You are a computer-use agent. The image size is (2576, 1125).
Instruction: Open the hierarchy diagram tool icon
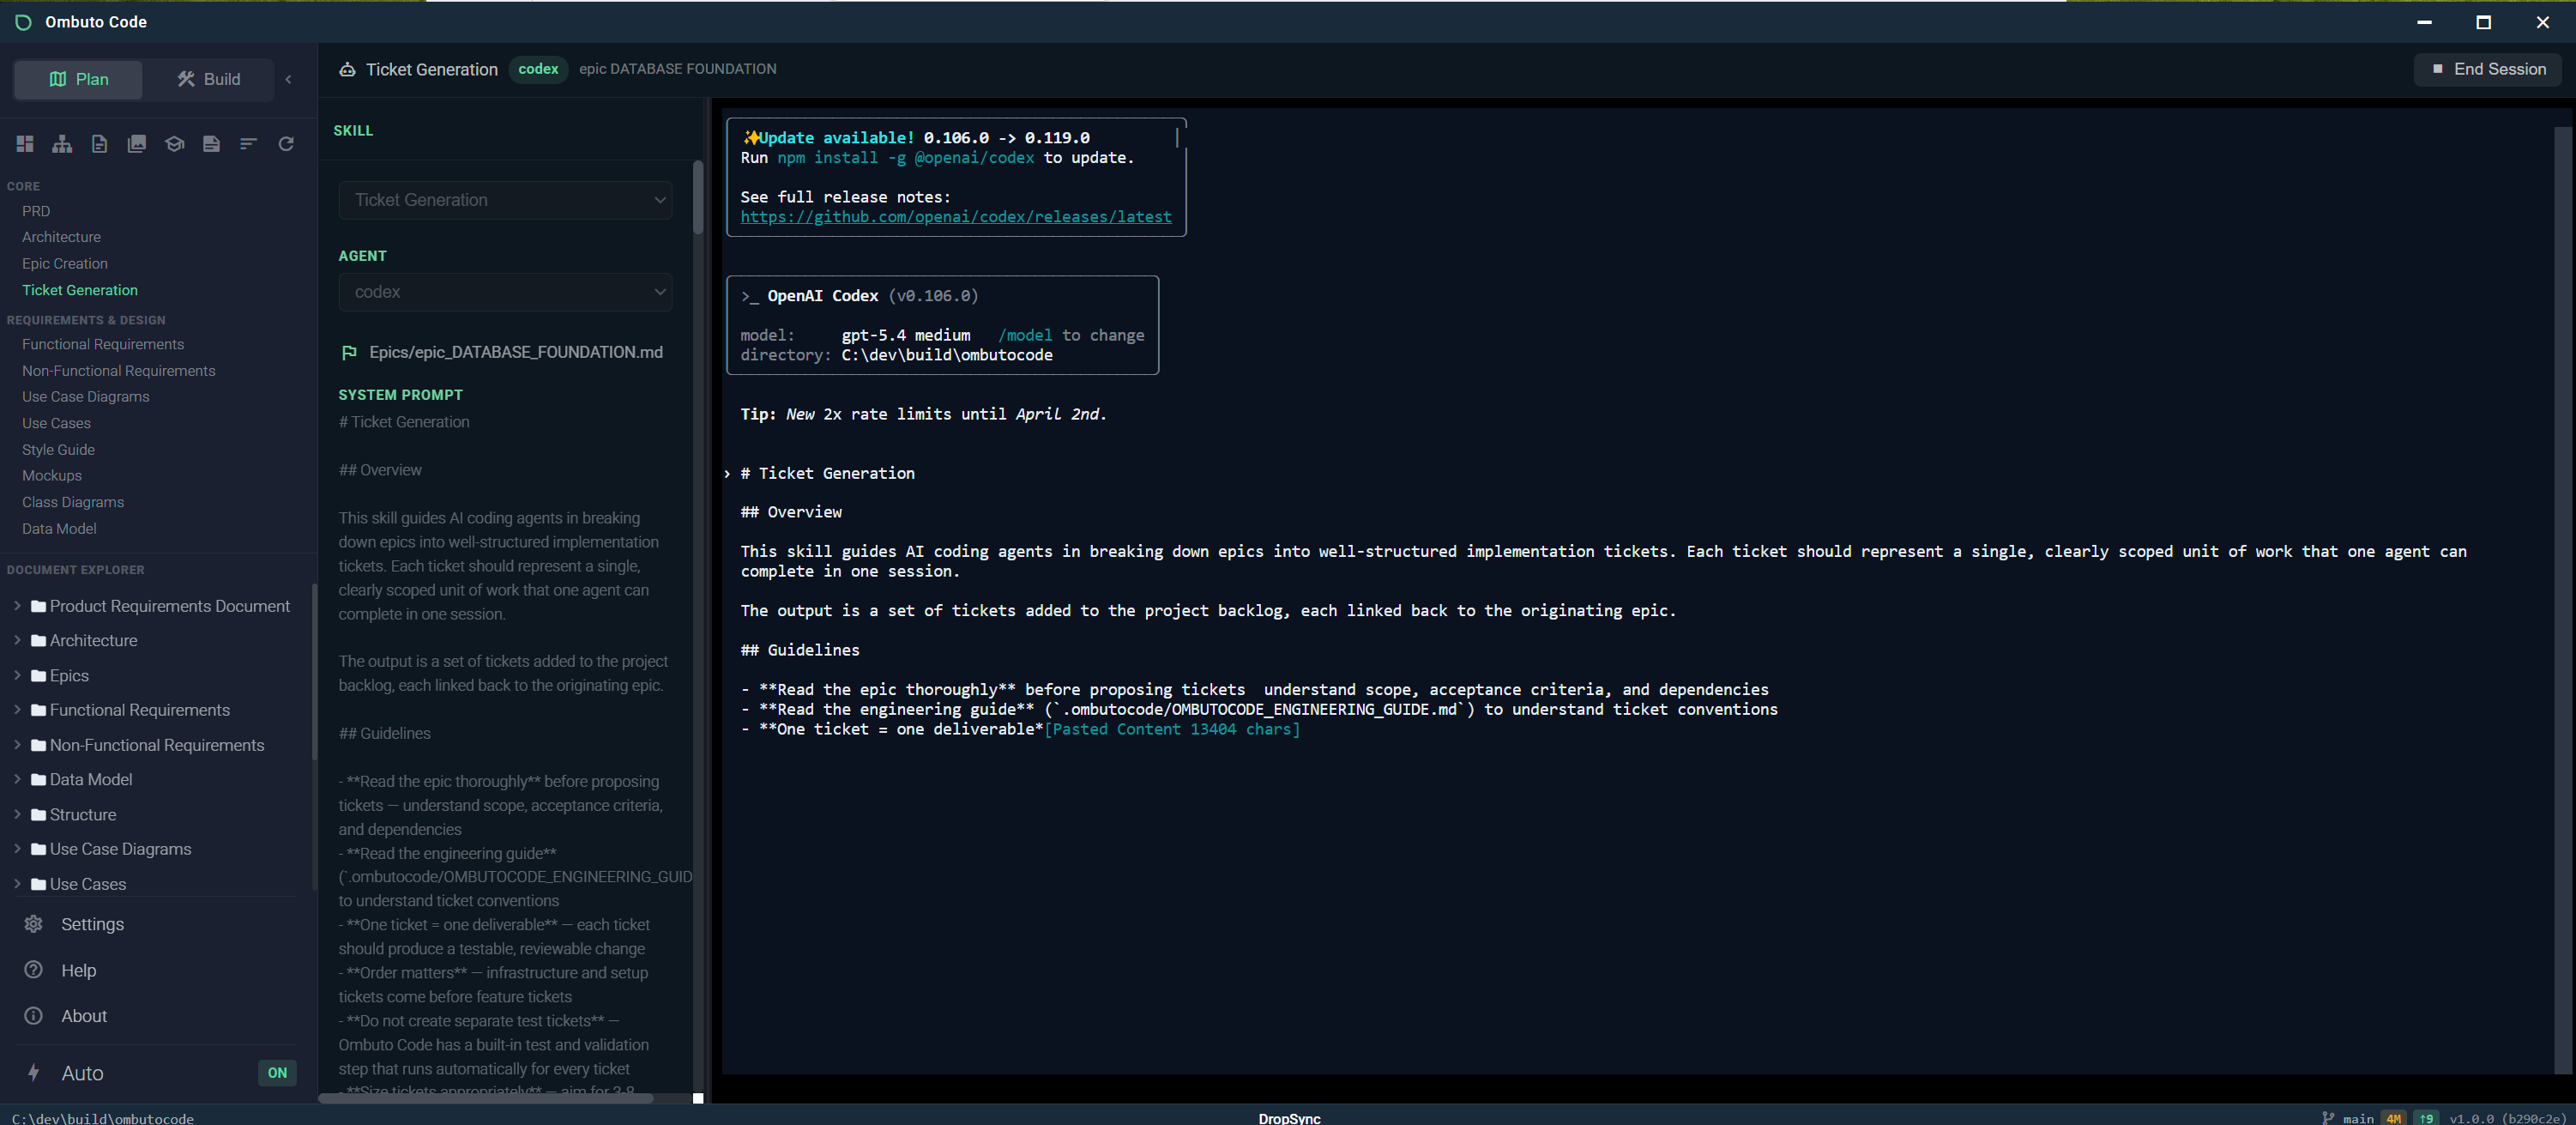click(x=62, y=143)
